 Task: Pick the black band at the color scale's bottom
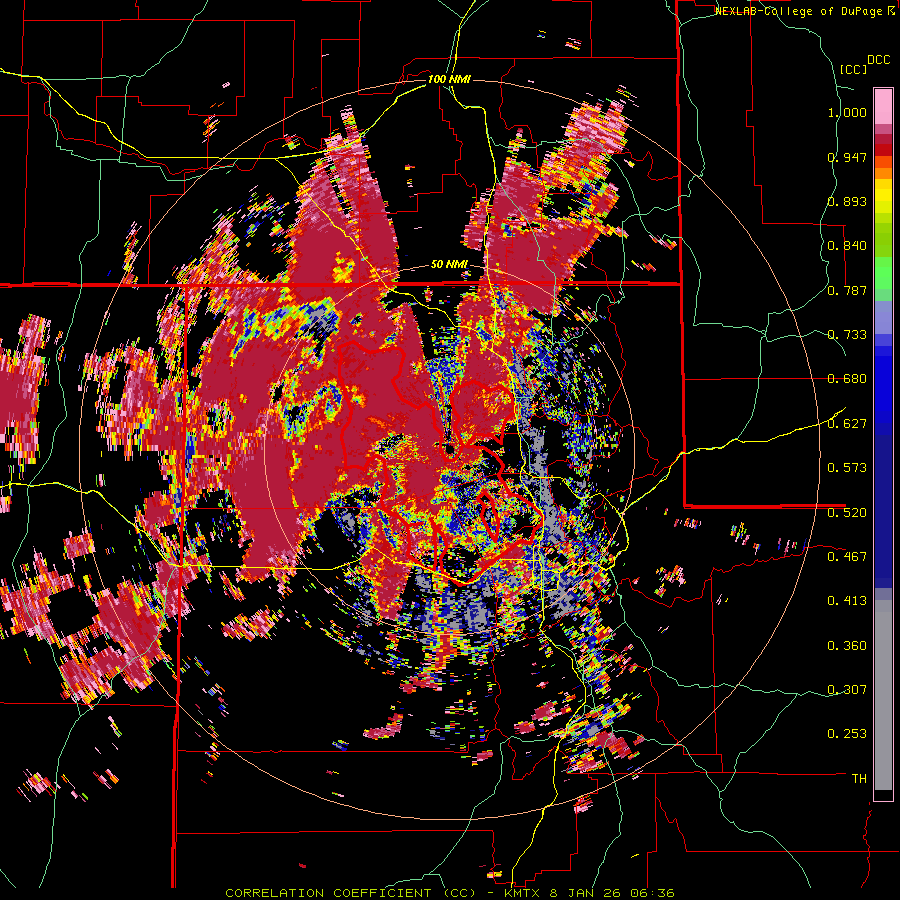[883, 796]
